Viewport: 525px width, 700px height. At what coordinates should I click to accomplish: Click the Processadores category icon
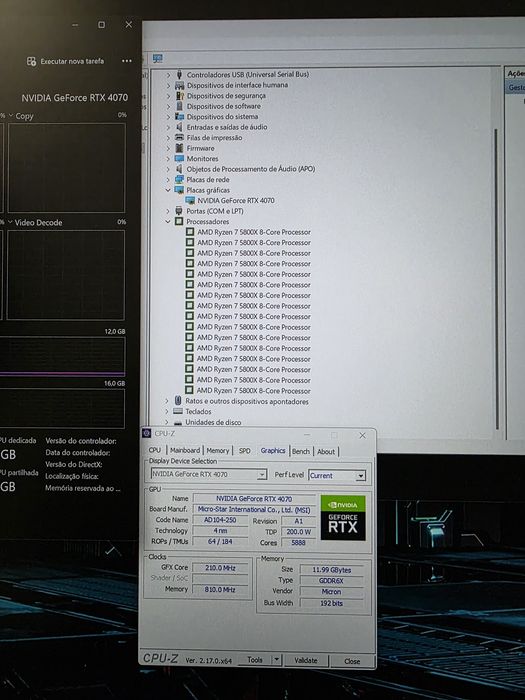click(179, 221)
